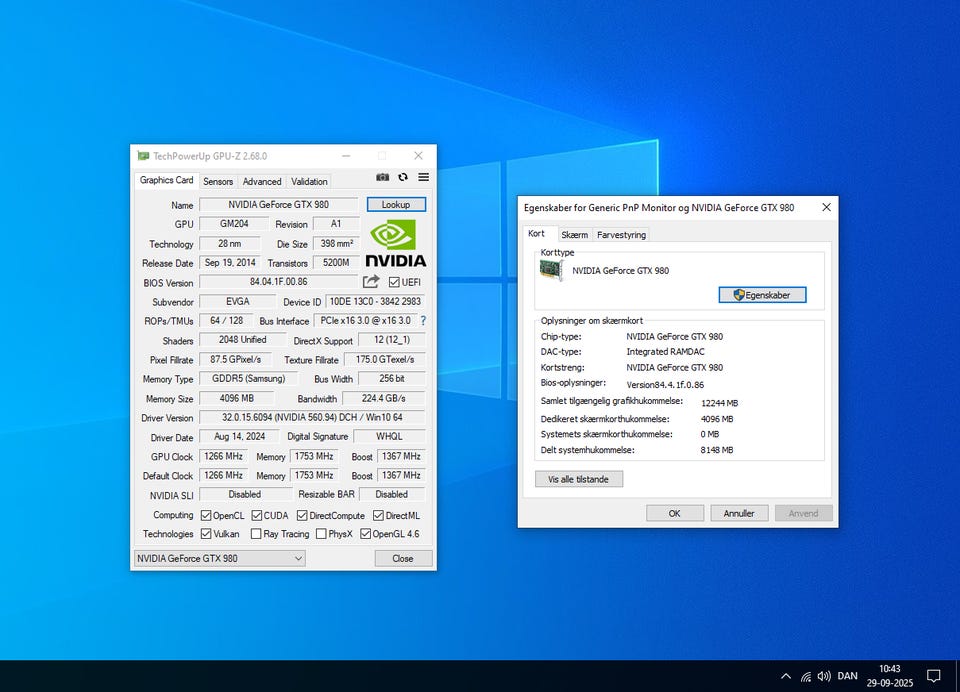Click the Egenskaber button with shield

coord(762,295)
